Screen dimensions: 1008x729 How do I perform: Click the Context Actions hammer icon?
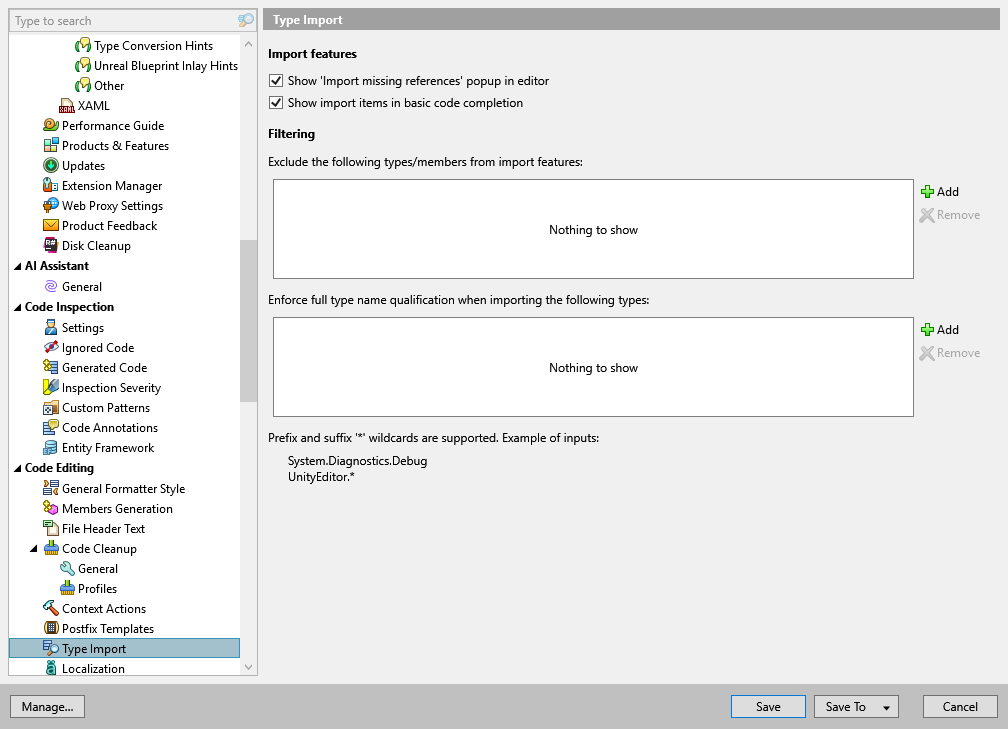coord(51,608)
